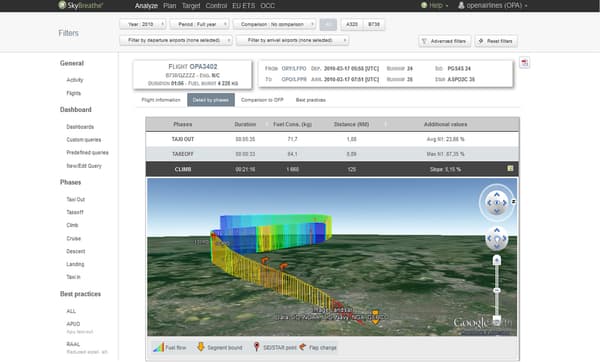Click the TAKEOFF phase row
The height and width of the screenshot is (362, 600).
[332, 154]
